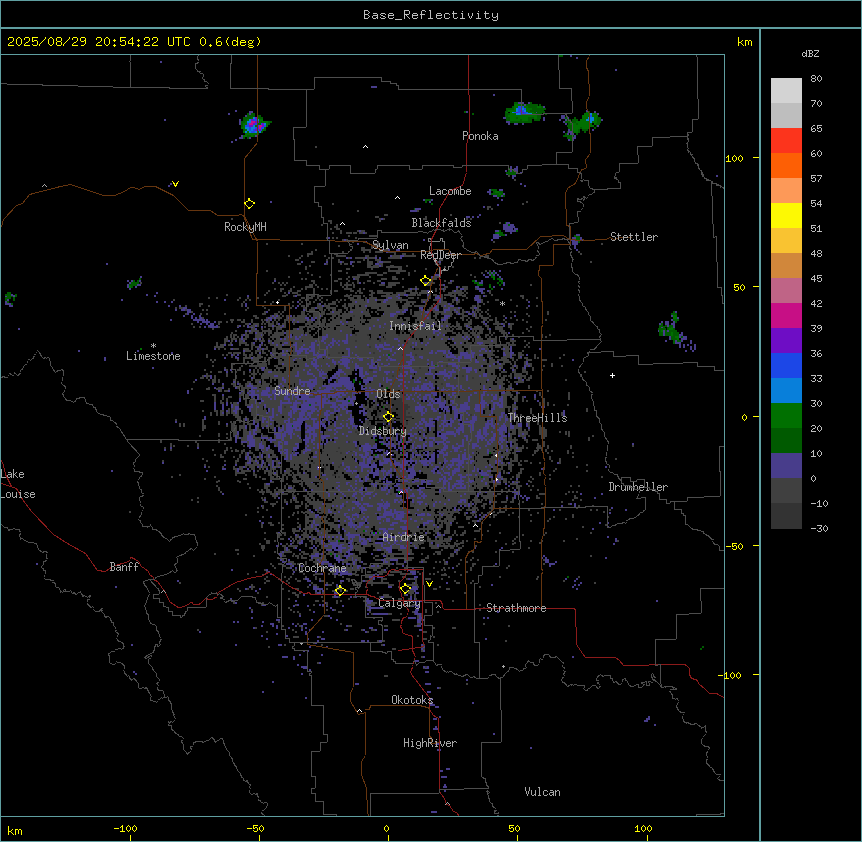The height and width of the screenshot is (842, 862).
Task: Click the yellow V marker northwest of RockyMH
Action: (175, 184)
